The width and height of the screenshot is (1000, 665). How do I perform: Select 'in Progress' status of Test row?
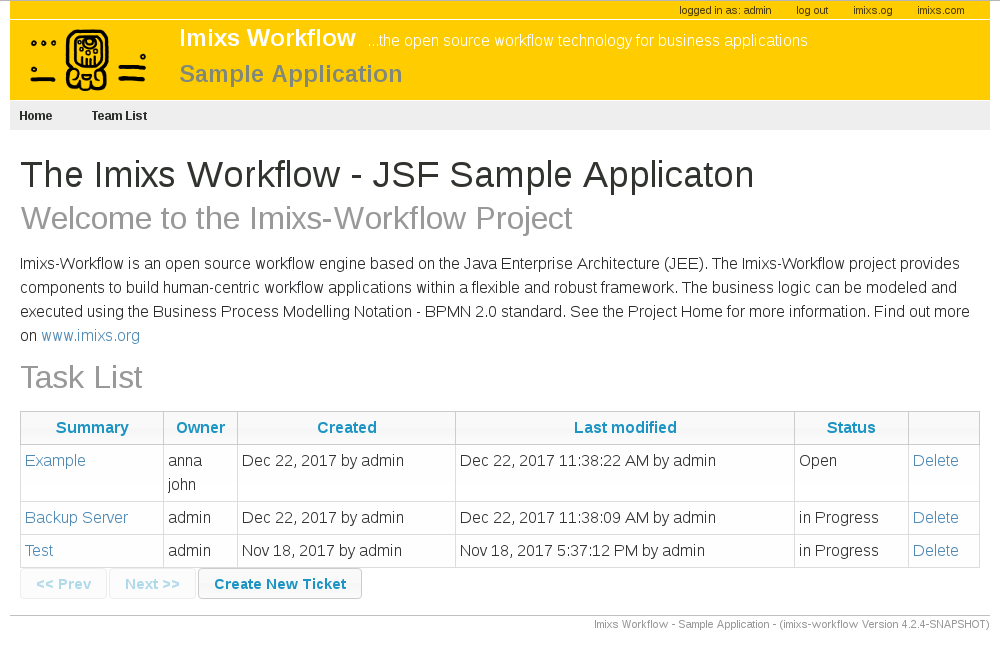pyautogui.click(x=851, y=550)
